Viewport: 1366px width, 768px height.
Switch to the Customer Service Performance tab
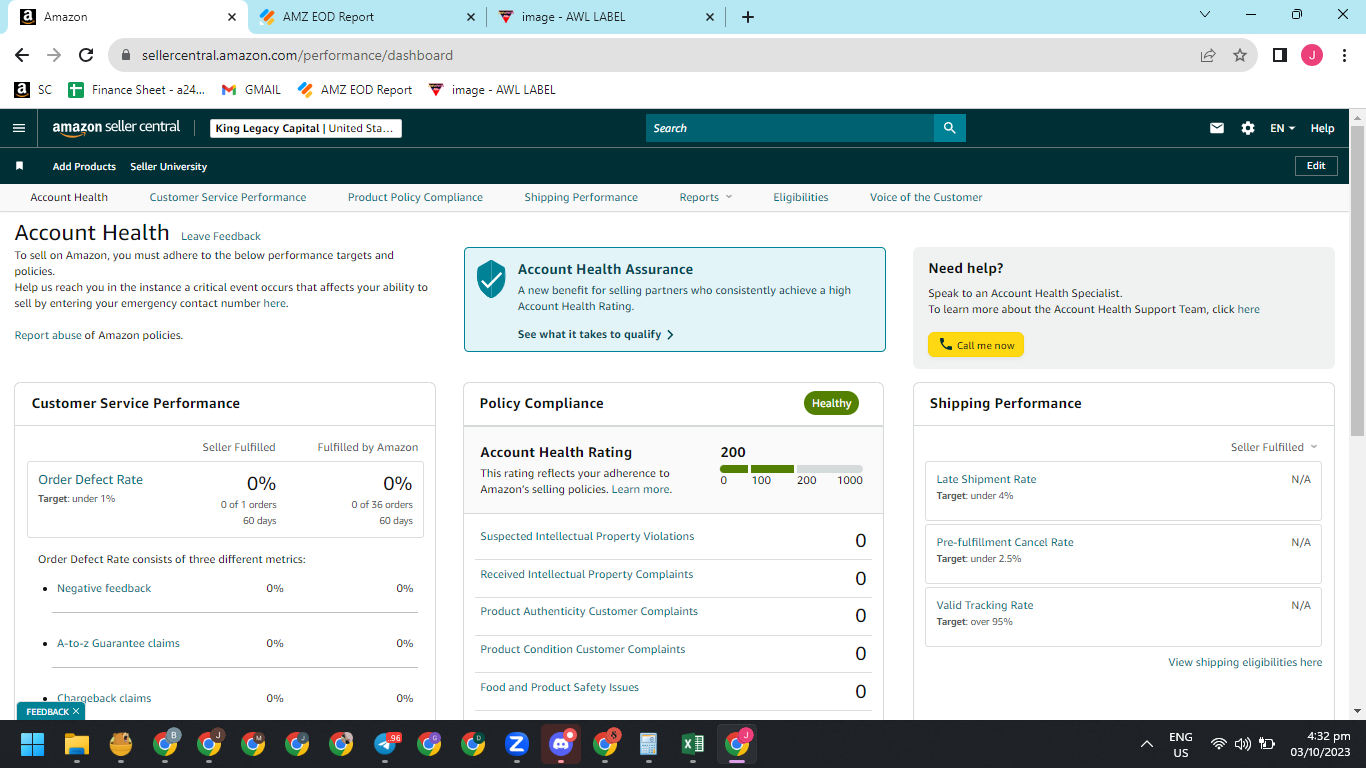click(228, 197)
